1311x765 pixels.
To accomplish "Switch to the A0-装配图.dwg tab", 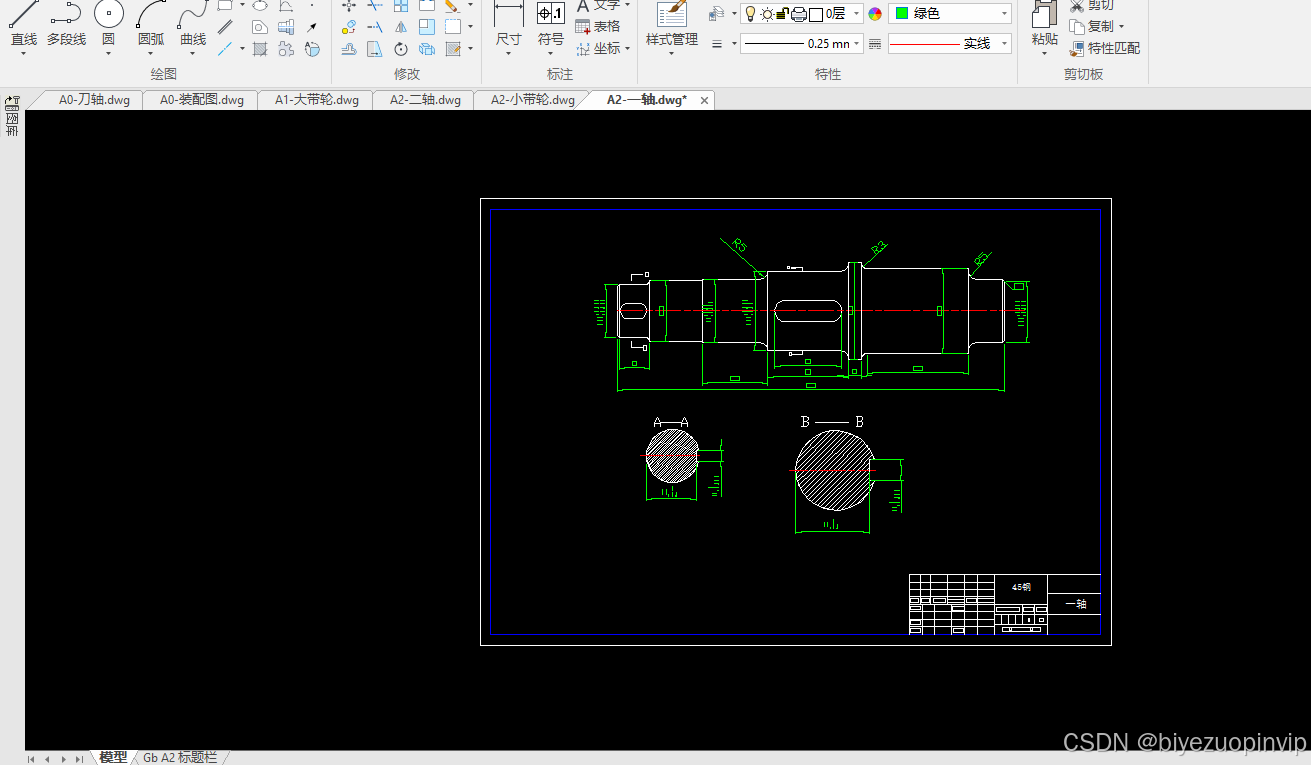I will 202,100.
